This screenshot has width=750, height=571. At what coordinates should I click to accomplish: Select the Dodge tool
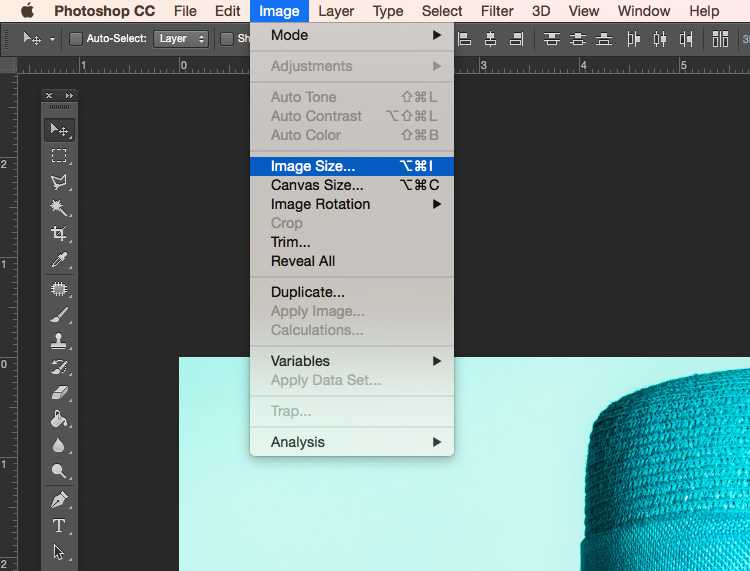(x=59, y=471)
